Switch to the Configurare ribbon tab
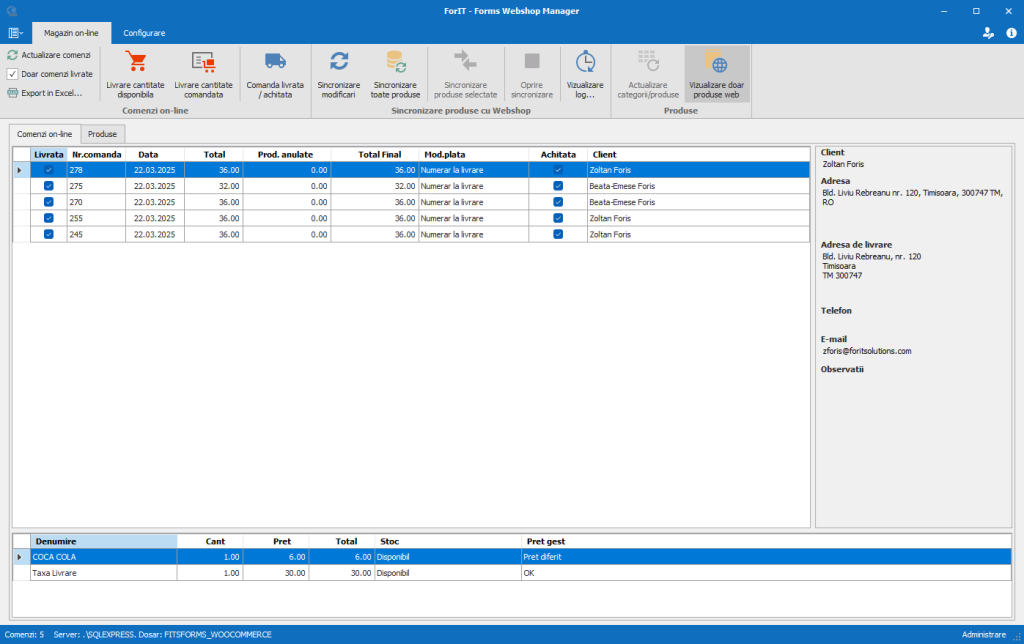 [x=144, y=33]
